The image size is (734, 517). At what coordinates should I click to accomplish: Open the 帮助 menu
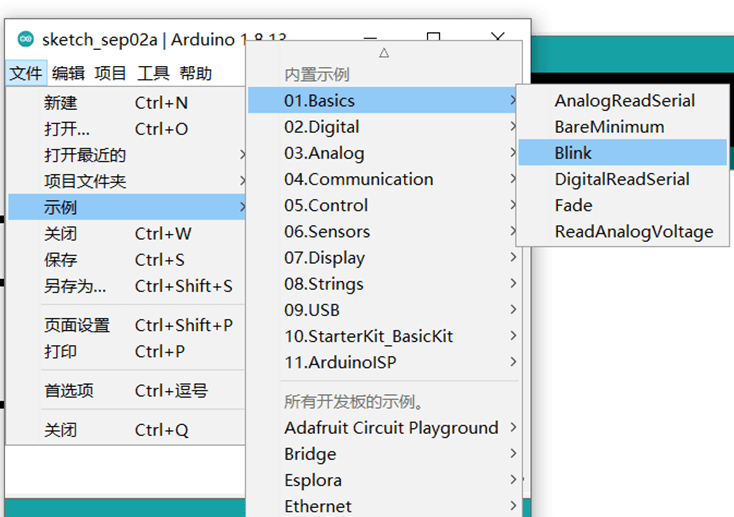[x=196, y=74]
